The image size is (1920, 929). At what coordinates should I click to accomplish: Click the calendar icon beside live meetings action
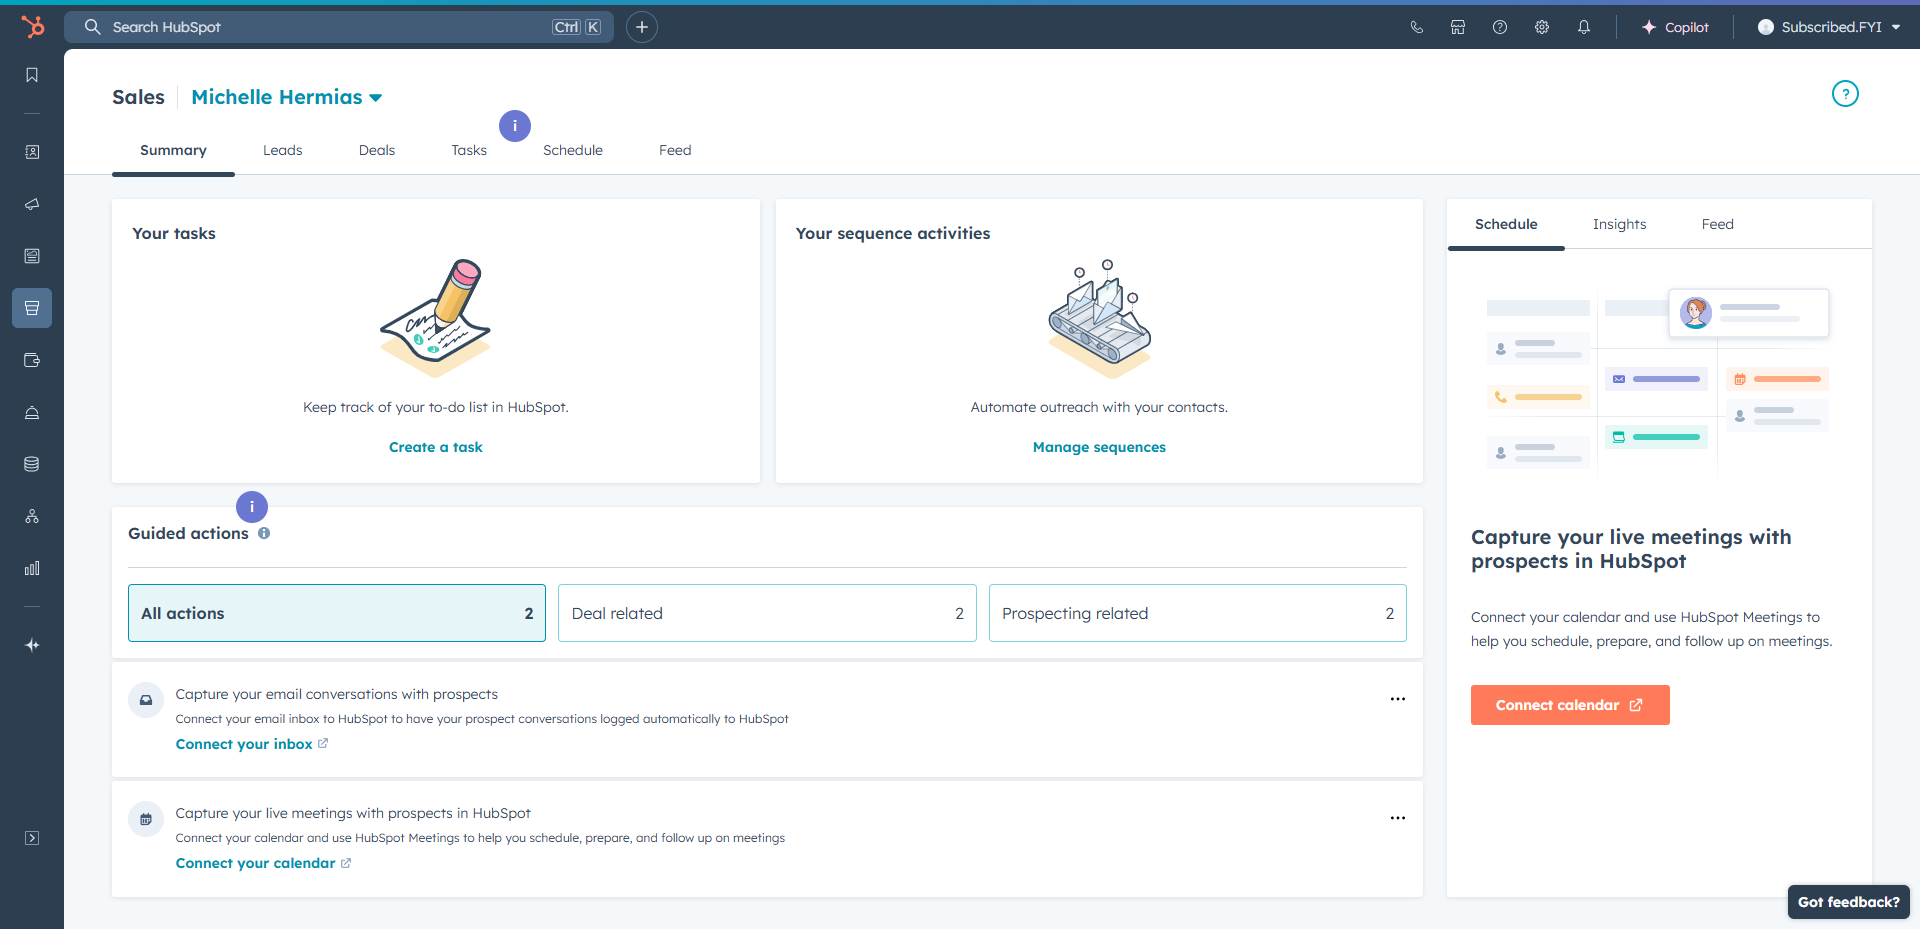(x=146, y=819)
